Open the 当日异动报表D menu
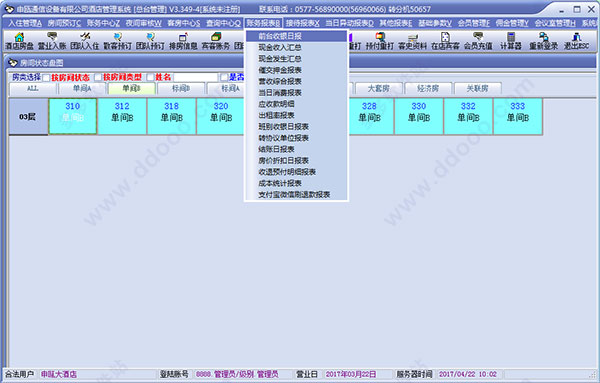Viewport: 600px width, 383px height. coord(350,23)
